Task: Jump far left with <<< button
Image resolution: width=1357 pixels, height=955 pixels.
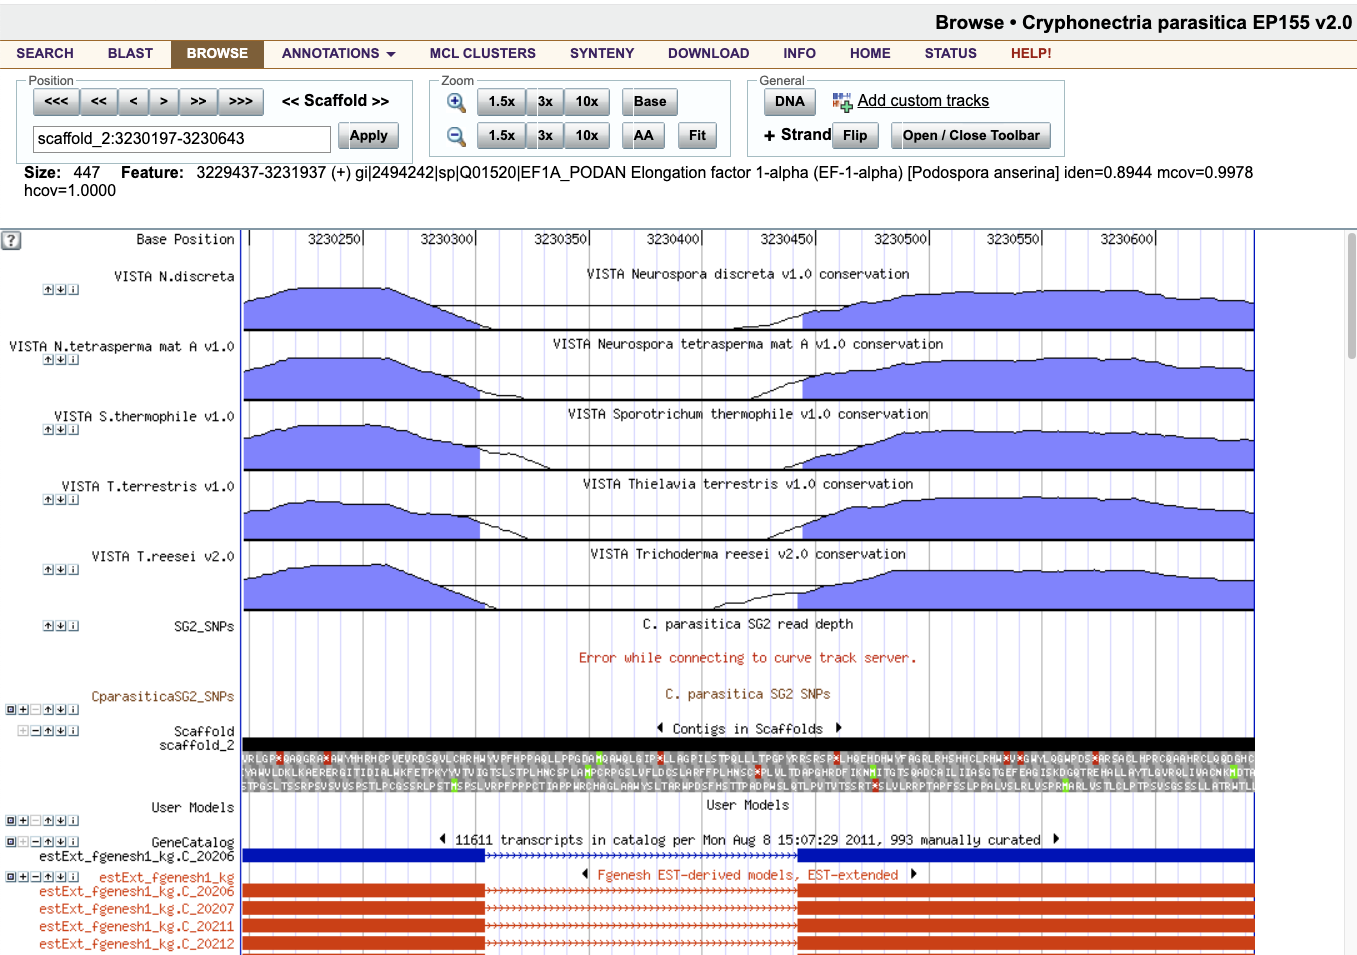Action: click(x=57, y=102)
